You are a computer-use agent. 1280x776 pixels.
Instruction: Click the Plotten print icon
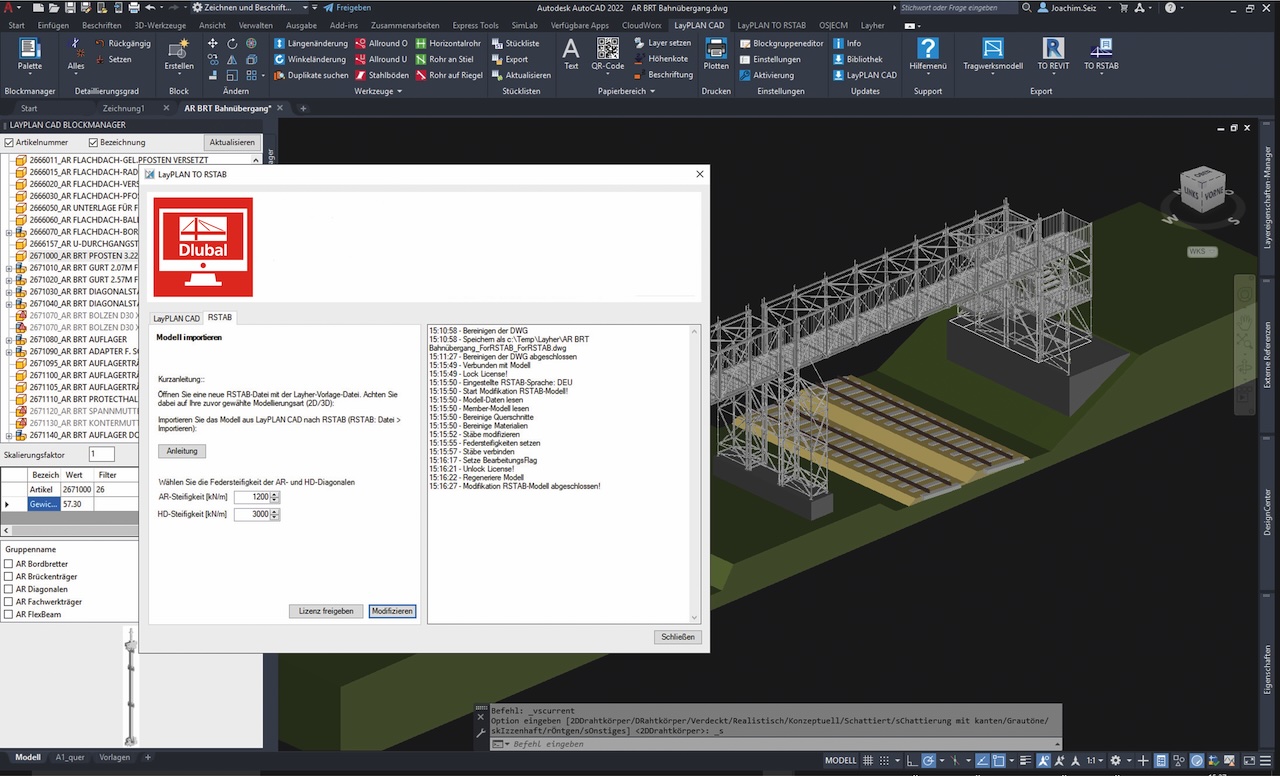716,50
